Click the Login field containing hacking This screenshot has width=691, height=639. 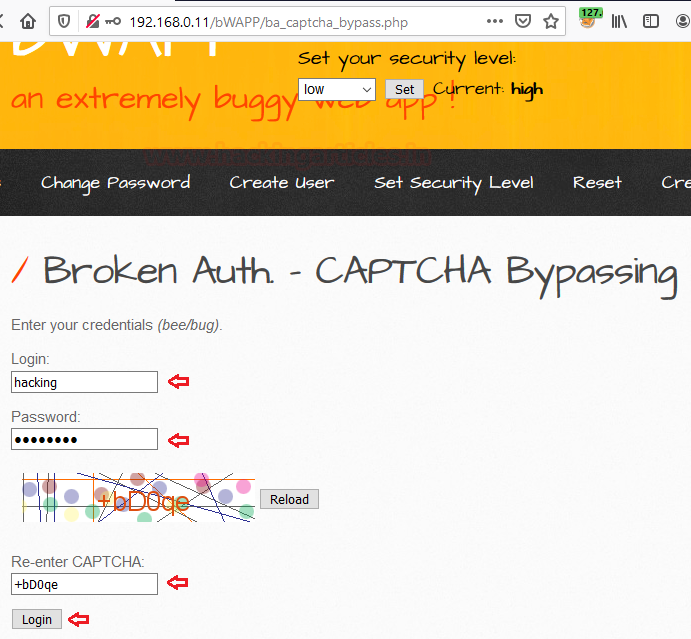84,382
